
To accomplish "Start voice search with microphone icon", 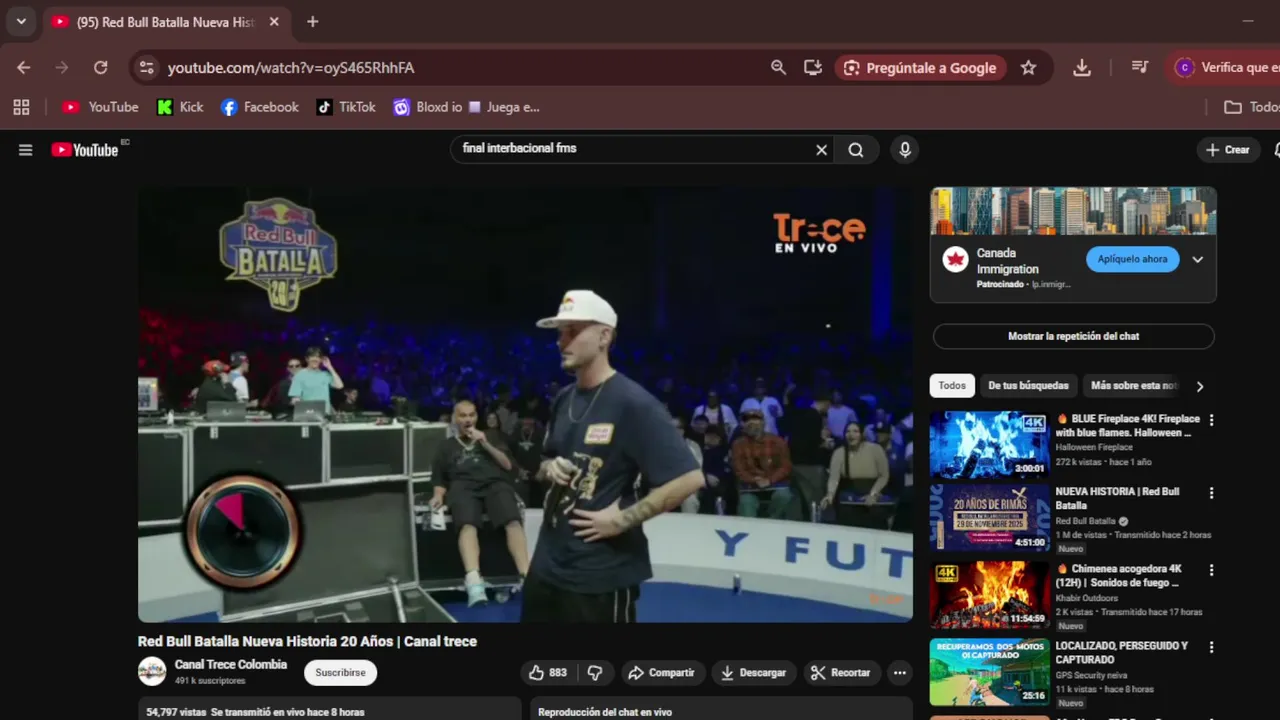I will [905, 150].
